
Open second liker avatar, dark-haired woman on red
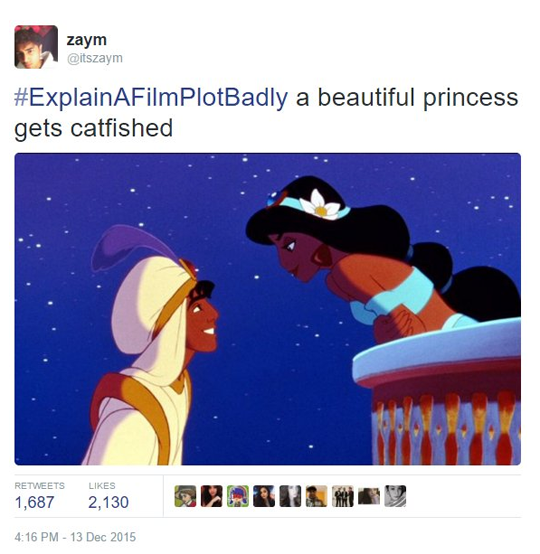pos(211,496)
